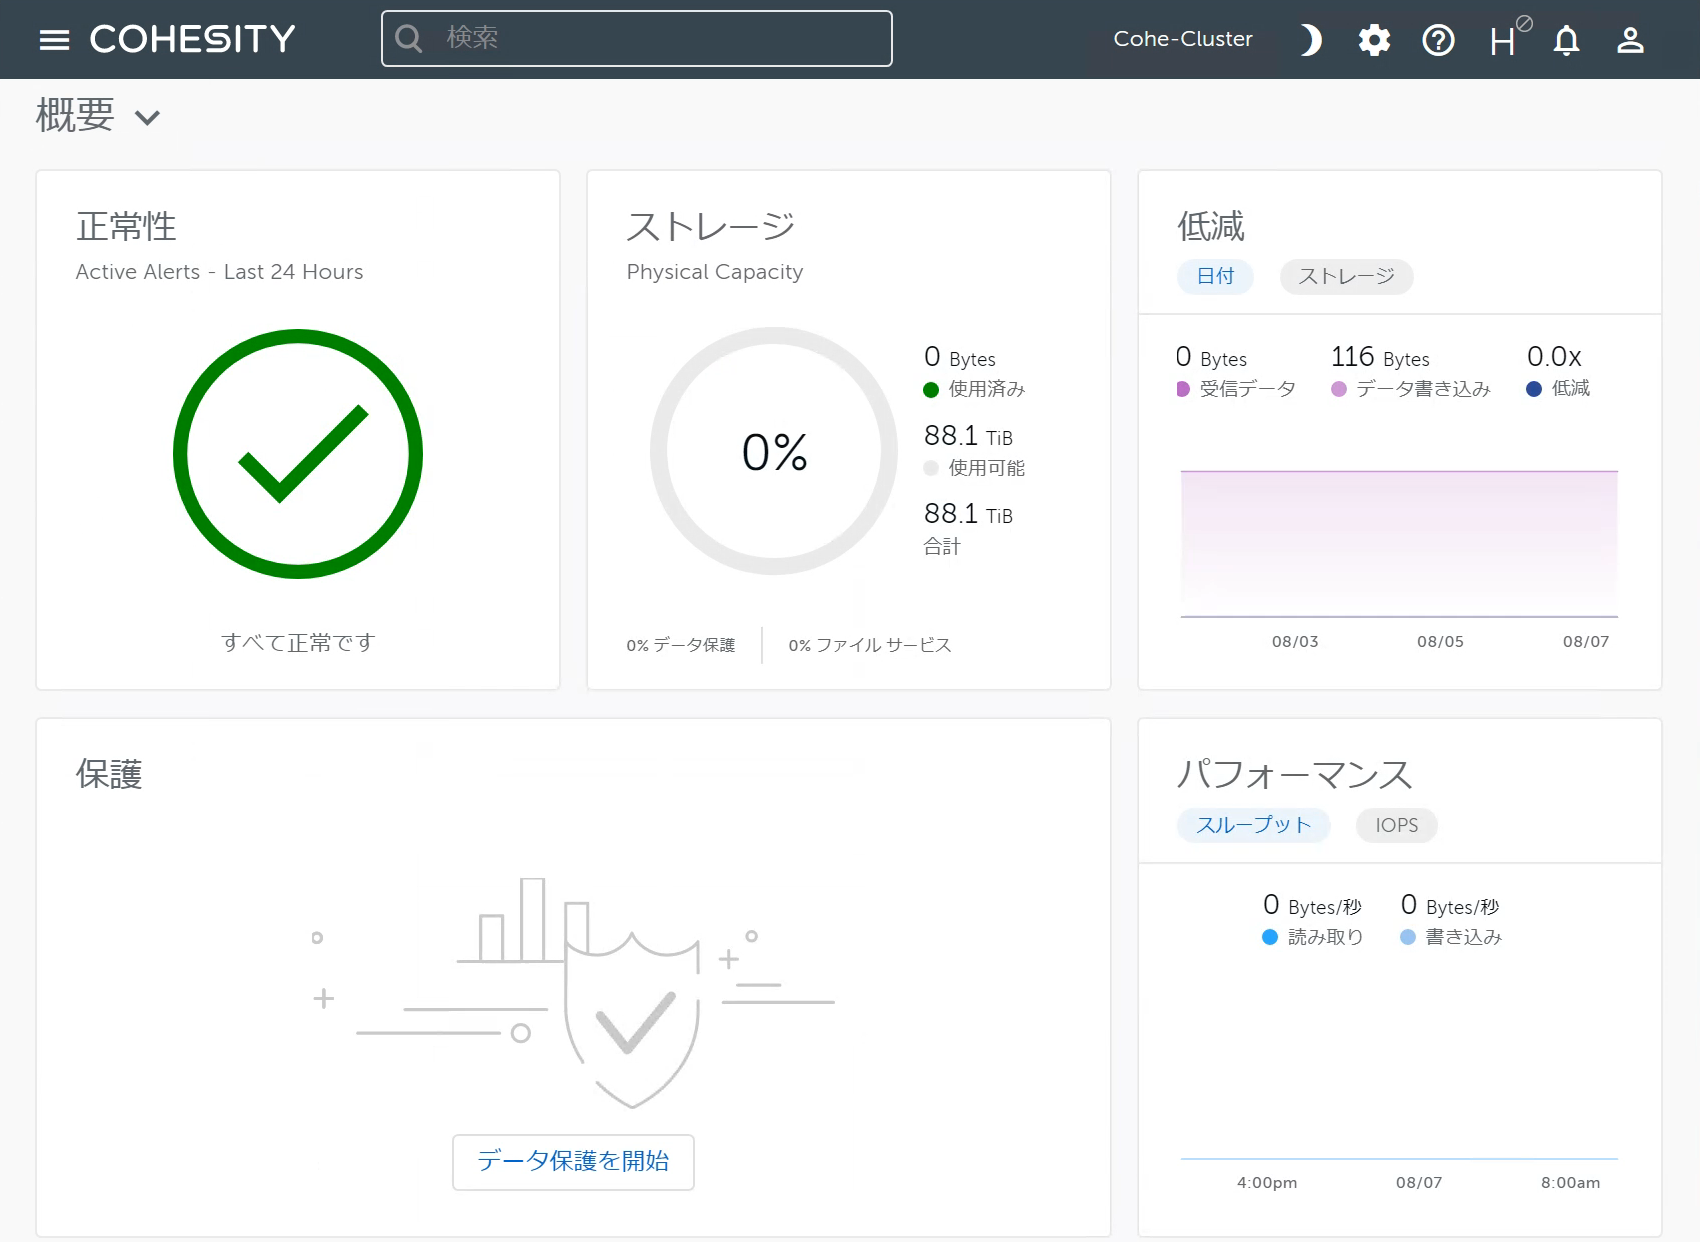Select the ストレージ tab in 低減
The width and height of the screenshot is (1700, 1242).
pos(1346,276)
